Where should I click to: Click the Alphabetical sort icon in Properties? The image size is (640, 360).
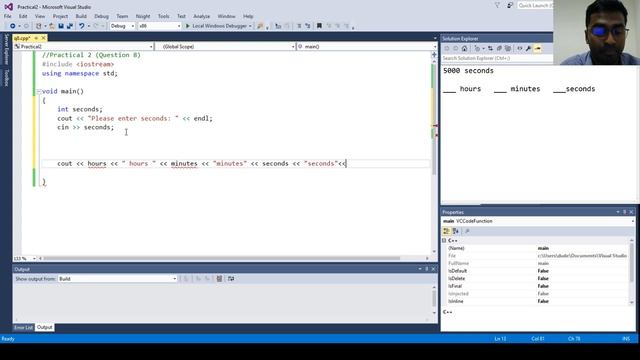click(x=456, y=231)
